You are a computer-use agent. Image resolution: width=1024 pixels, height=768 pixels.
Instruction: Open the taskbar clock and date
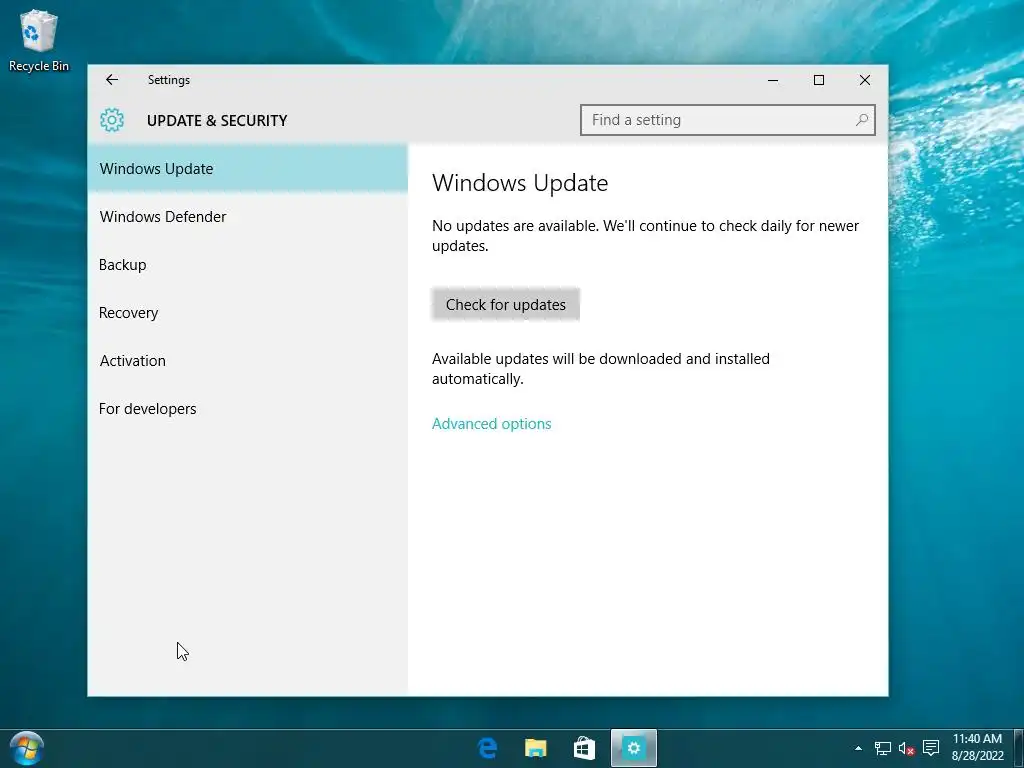click(x=977, y=748)
